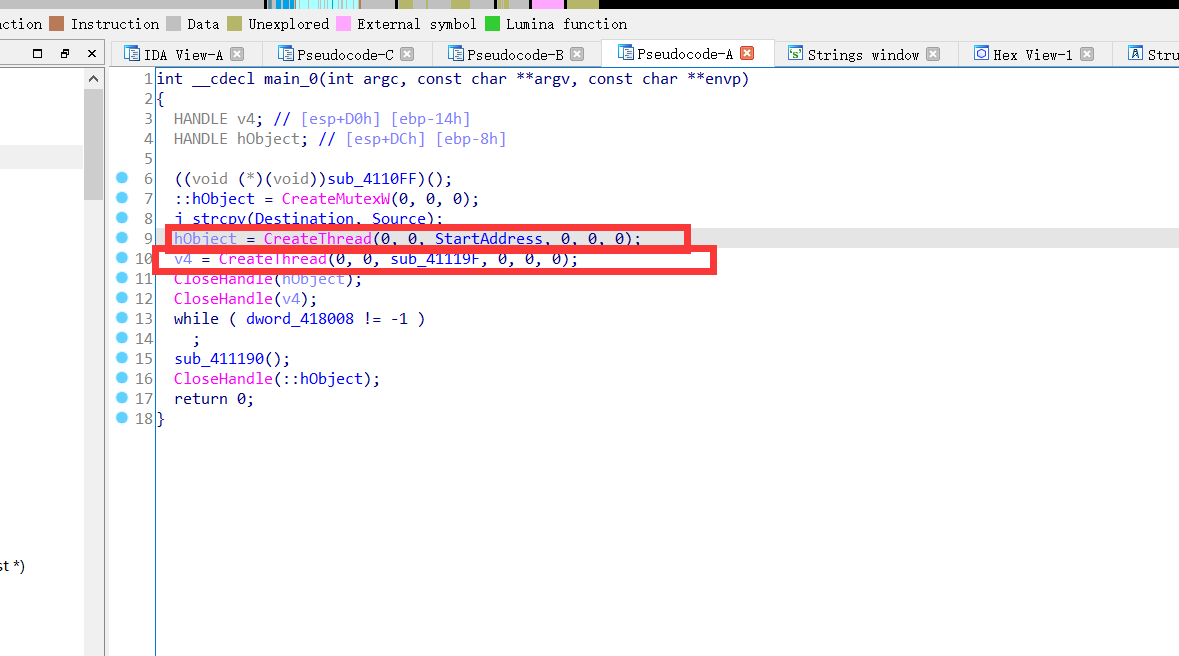Click the Strings window tab icon
Image resolution: width=1179 pixels, height=656 pixels.
pyautogui.click(x=795, y=54)
